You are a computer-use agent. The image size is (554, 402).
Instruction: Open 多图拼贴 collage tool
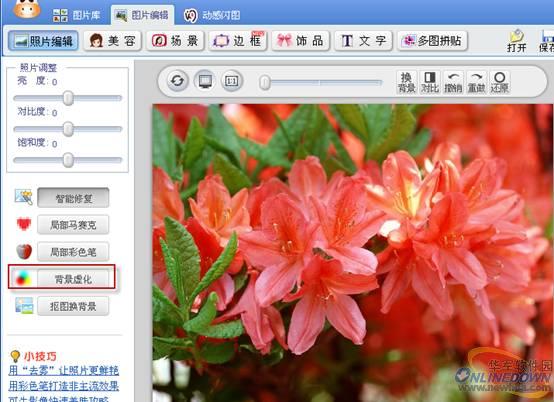point(432,41)
